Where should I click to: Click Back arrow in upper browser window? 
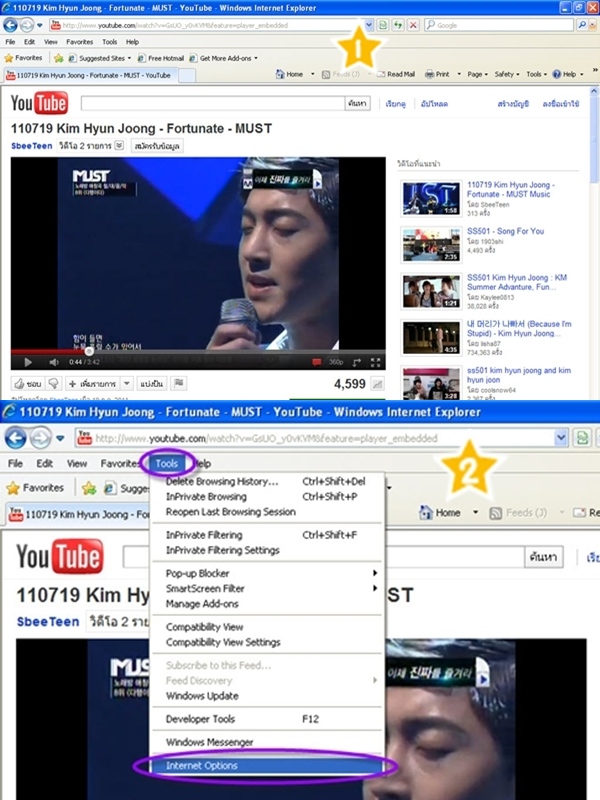point(11,24)
